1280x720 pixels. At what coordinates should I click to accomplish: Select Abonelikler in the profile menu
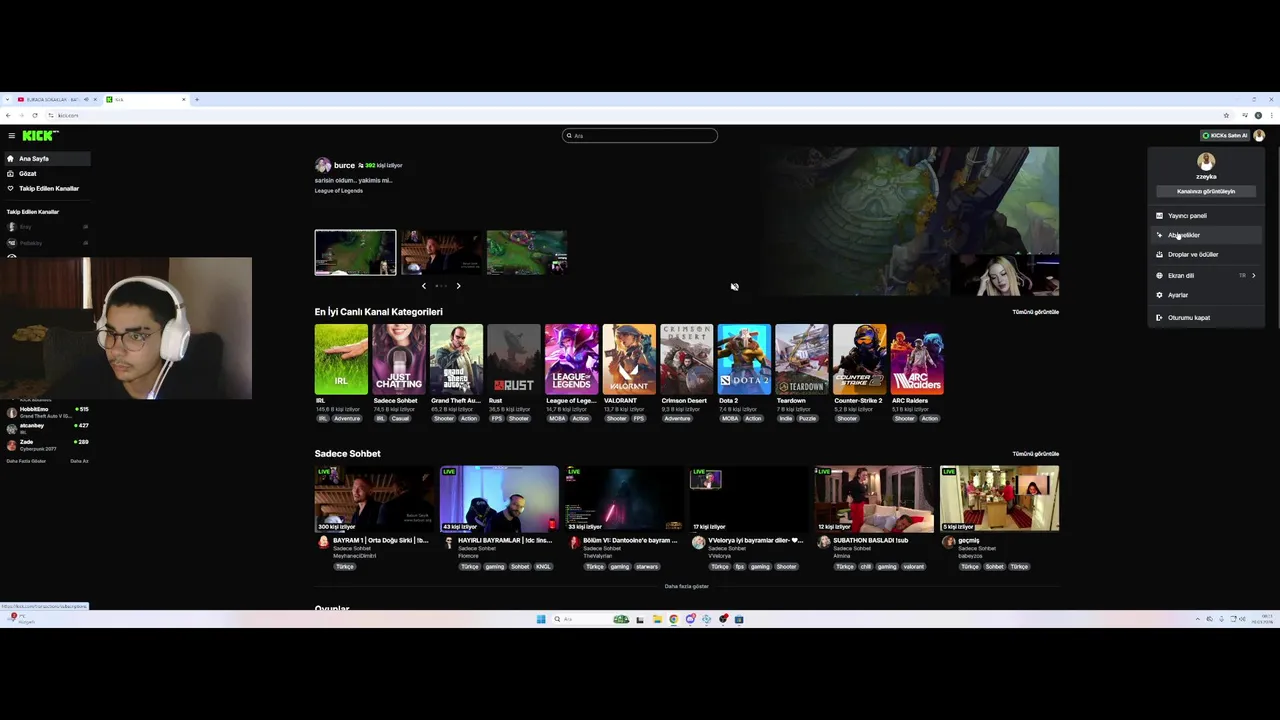pyautogui.click(x=1206, y=235)
